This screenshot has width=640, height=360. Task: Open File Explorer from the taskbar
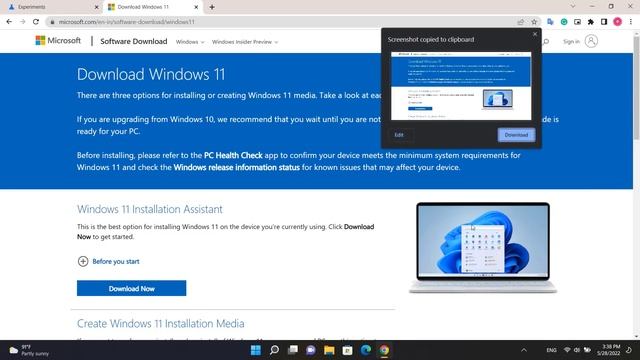pos(329,350)
